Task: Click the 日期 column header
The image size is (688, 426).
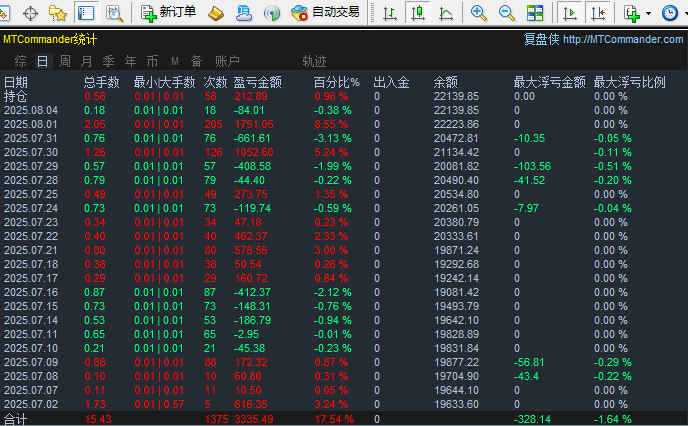Action: point(16,82)
